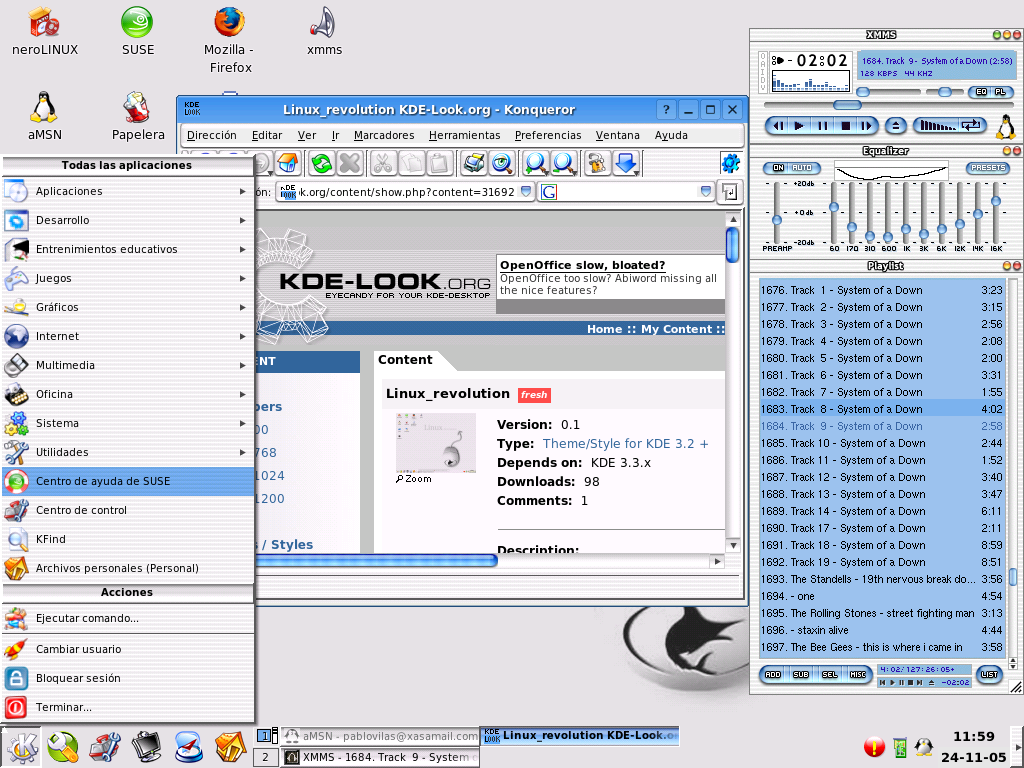
Task: Toggle the equalizer ON button
Action: [778, 168]
